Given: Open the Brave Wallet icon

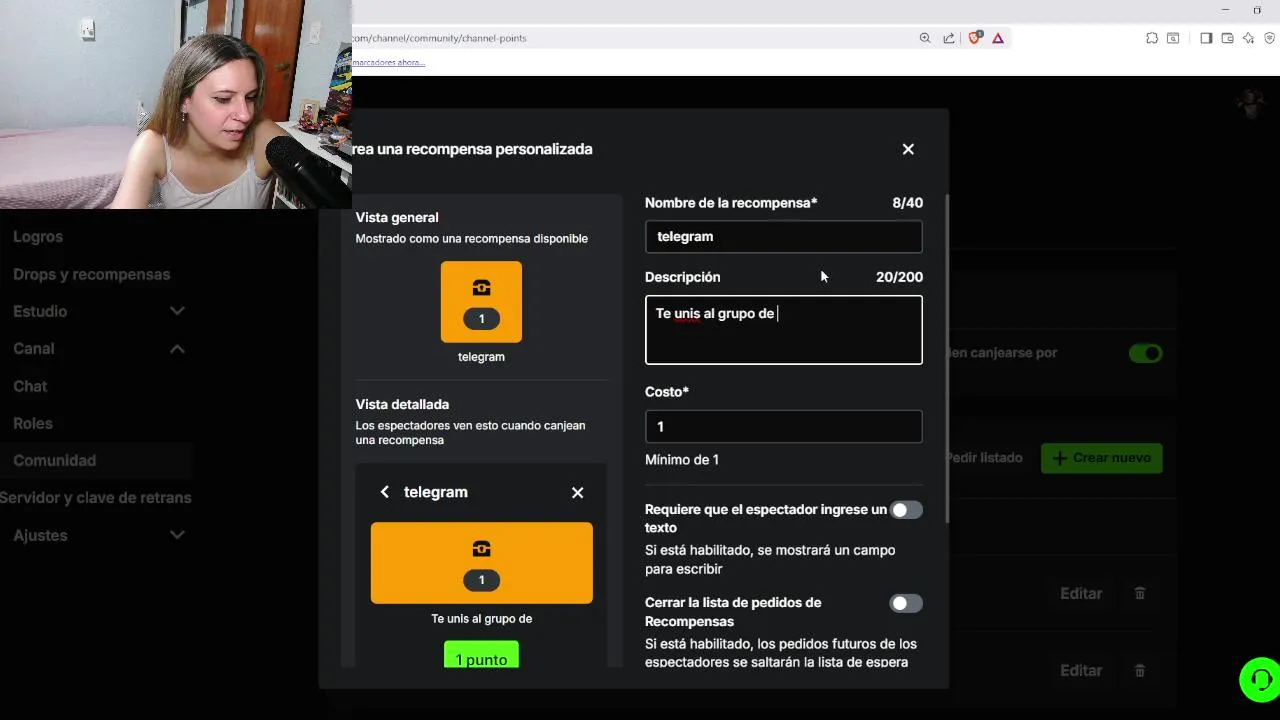Looking at the screenshot, I should pos(1227,38).
